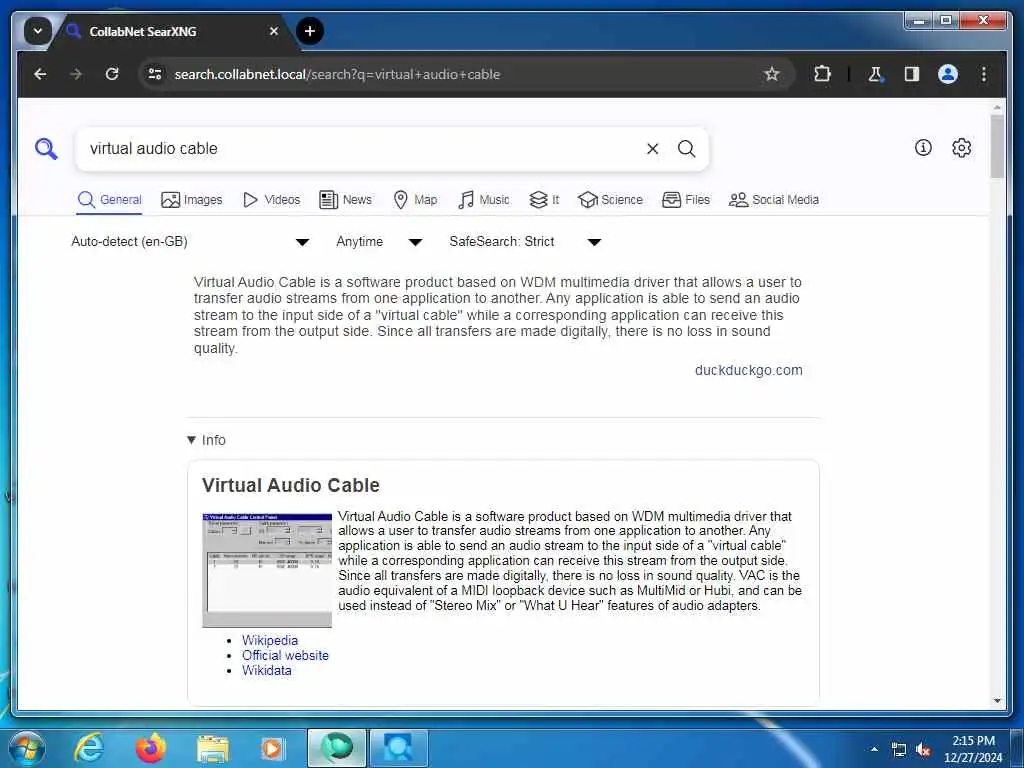Image resolution: width=1024 pixels, height=768 pixels.
Task: Open the Wikidata link
Action: pyautogui.click(x=266, y=671)
